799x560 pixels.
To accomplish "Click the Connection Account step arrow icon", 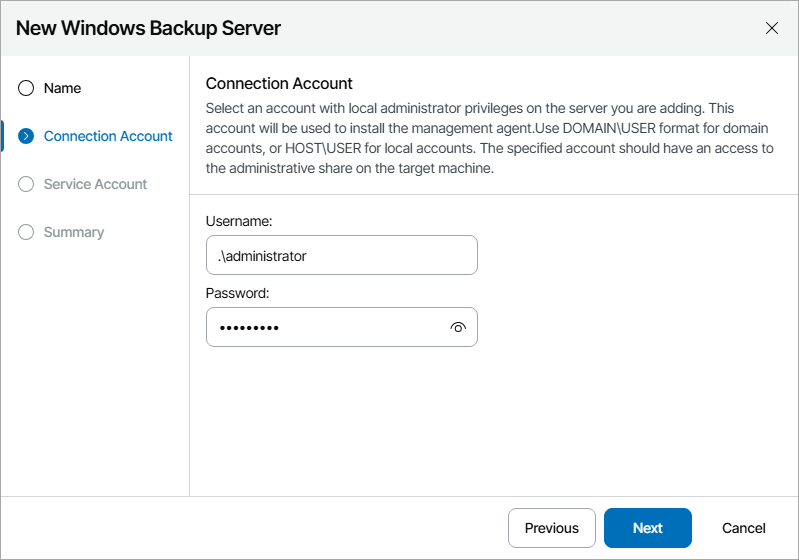I will pos(26,136).
